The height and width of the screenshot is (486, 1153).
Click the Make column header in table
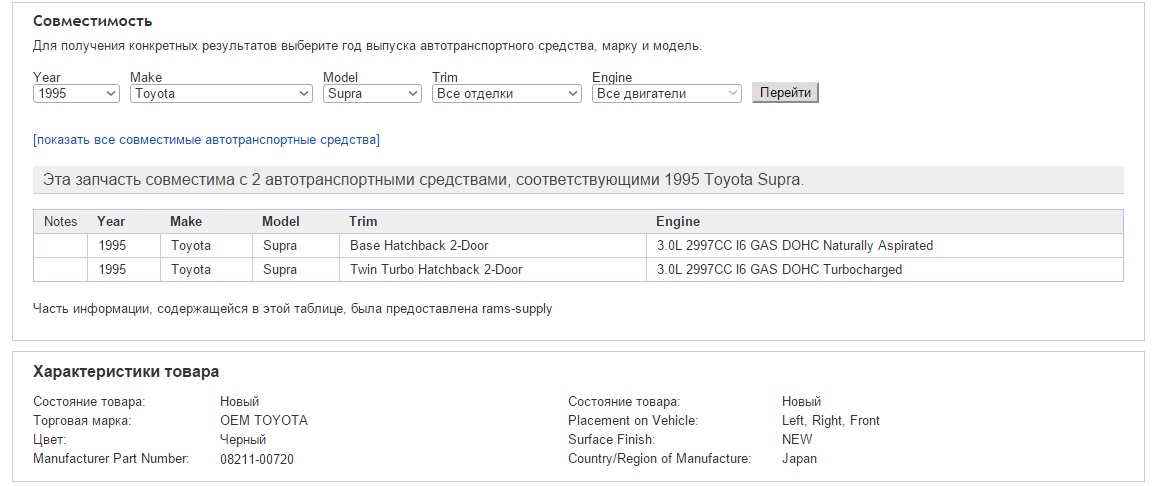[x=186, y=221]
